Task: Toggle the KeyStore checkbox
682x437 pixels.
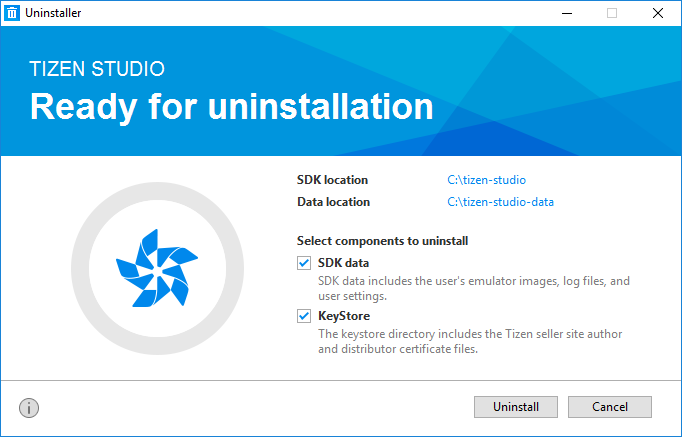Action: [x=304, y=316]
